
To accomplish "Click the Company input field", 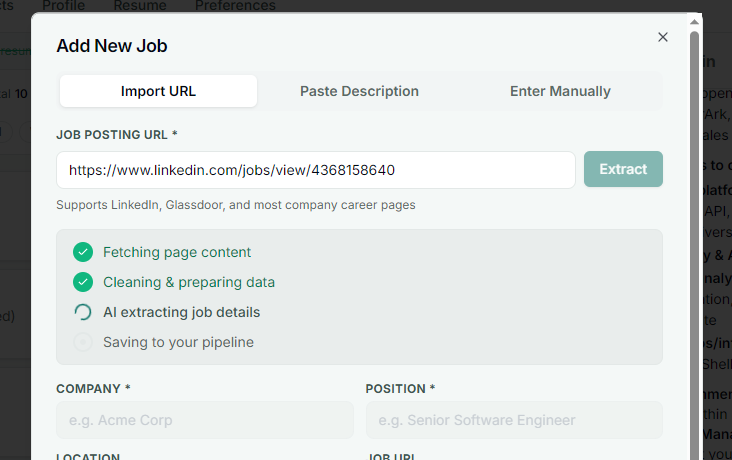I will pyautogui.click(x=205, y=420).
